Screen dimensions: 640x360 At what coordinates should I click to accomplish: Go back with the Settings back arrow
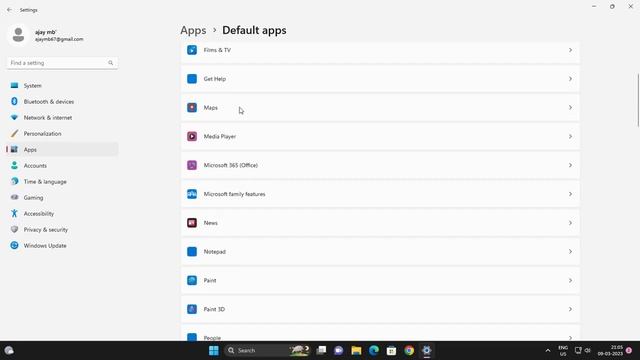[9, 10]
